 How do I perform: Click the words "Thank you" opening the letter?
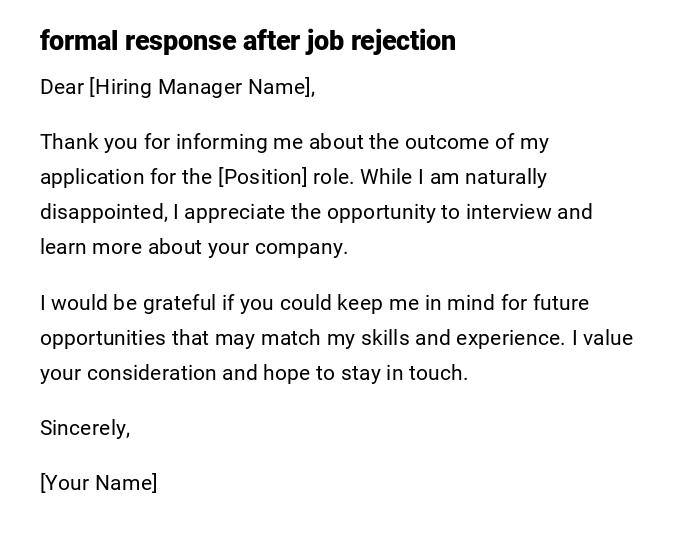pyautogui.click(x=88, y=142)
